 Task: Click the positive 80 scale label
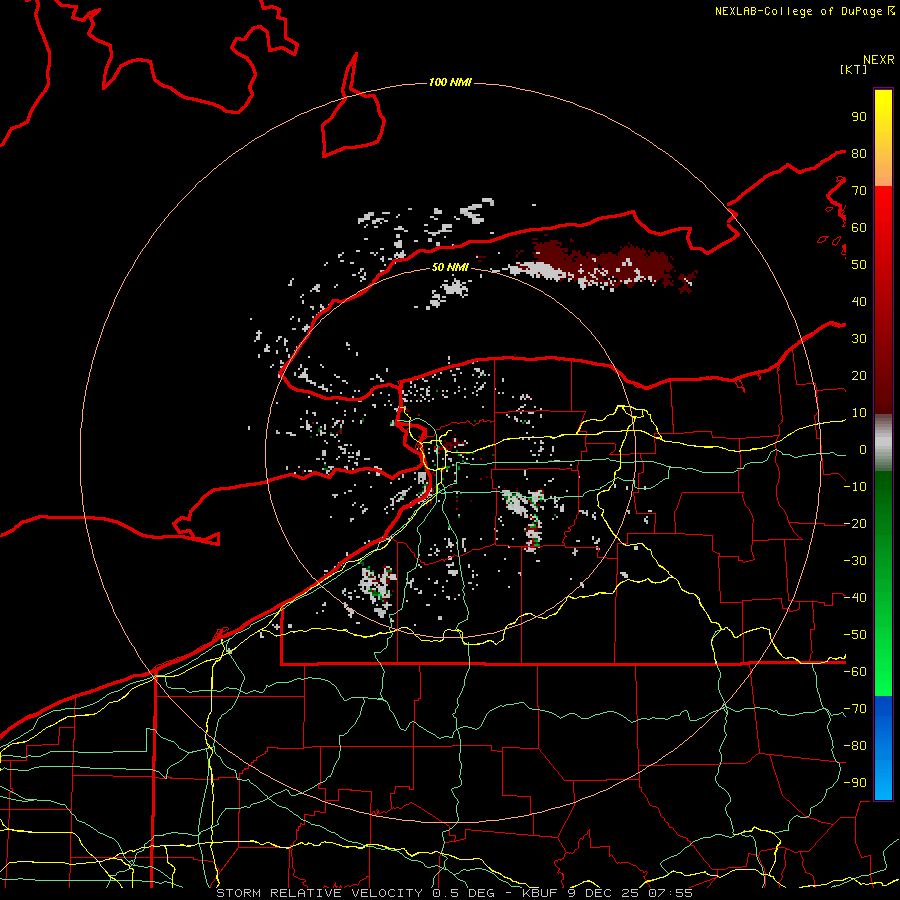(859, 153)
